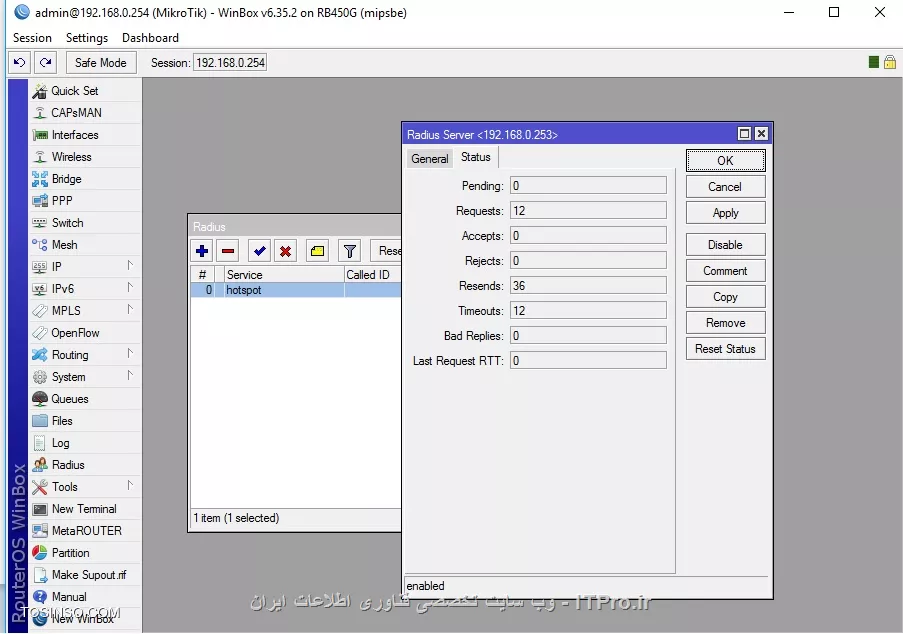The width and height of the screenshot is (903, 634).
Task: Click the Last Request RTT field
Action: click(588, 360)
